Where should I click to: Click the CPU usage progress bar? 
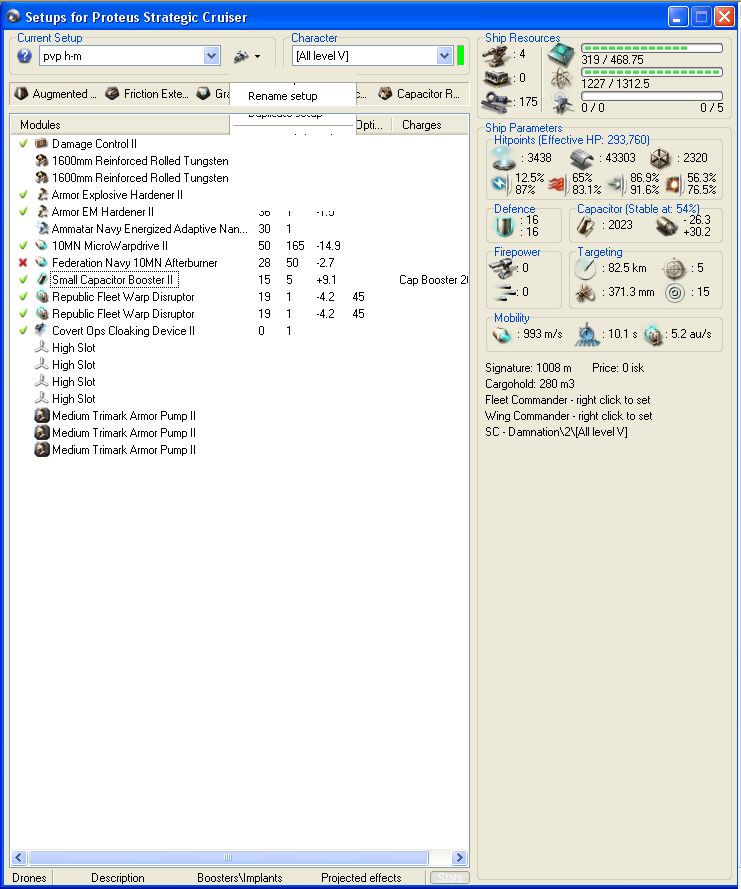pos(652,48)
